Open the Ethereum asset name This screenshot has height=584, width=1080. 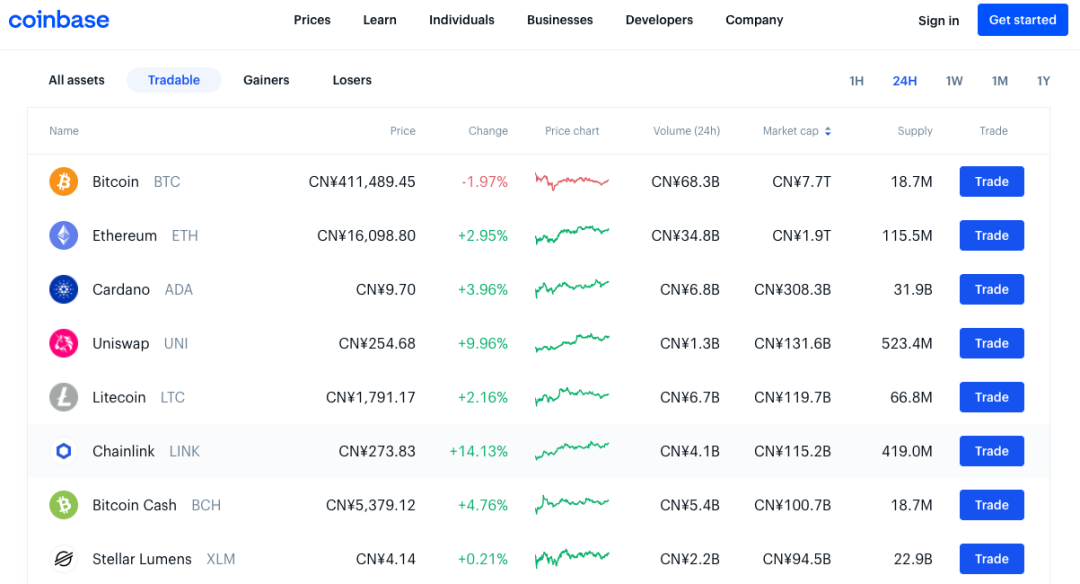(x=125, y=236)
